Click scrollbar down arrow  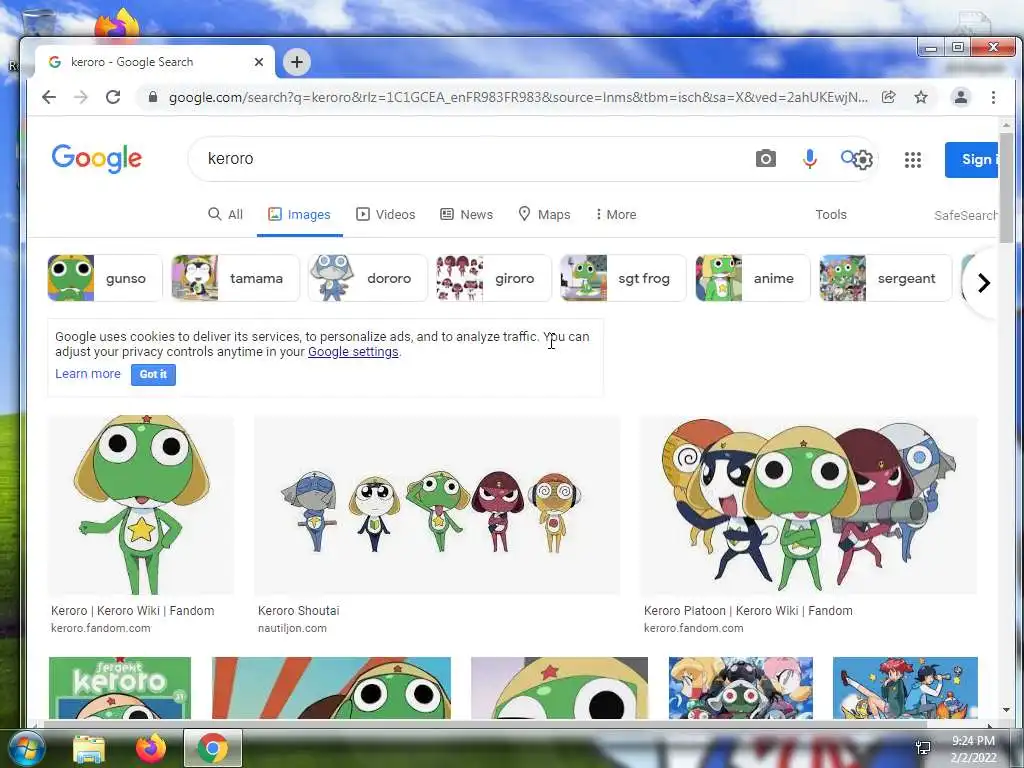[1006, 710]
